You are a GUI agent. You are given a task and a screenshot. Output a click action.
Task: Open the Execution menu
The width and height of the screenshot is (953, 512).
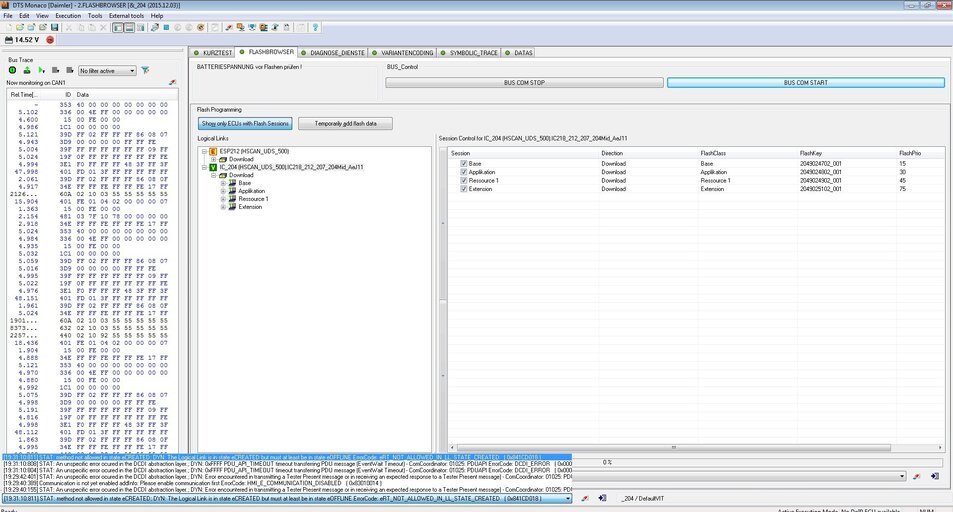coord(68,16)
